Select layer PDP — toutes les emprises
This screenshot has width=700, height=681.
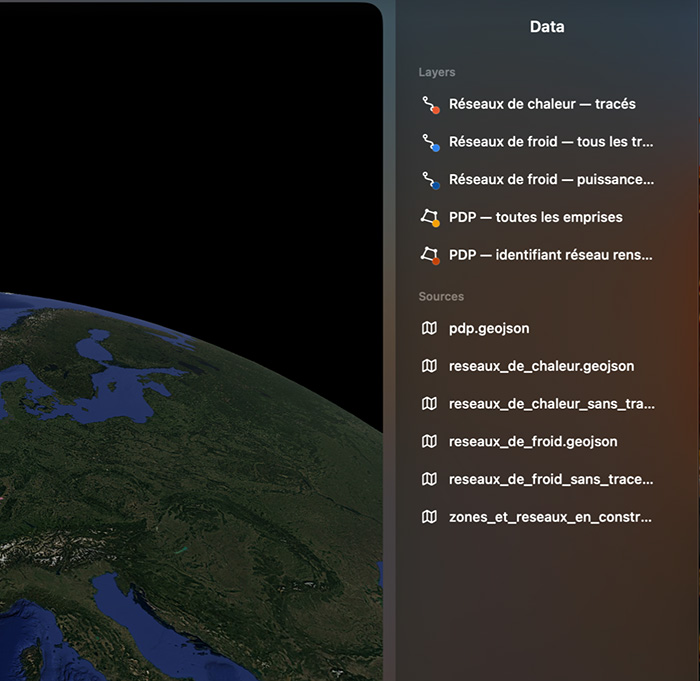point(538,217)
